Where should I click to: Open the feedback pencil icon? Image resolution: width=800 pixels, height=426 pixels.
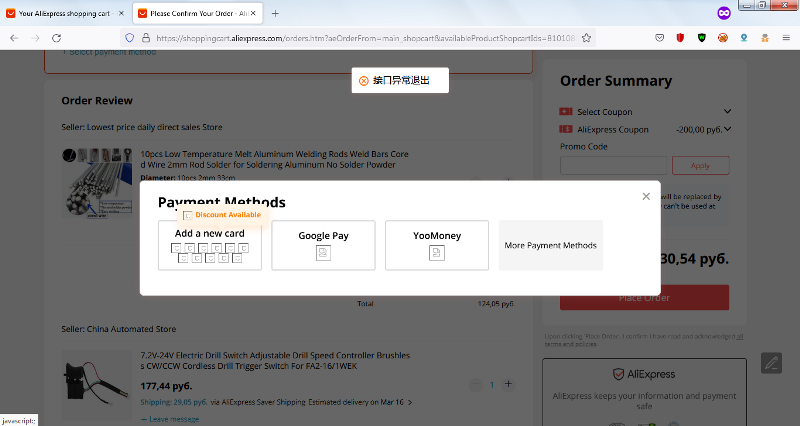click(771, 363)
